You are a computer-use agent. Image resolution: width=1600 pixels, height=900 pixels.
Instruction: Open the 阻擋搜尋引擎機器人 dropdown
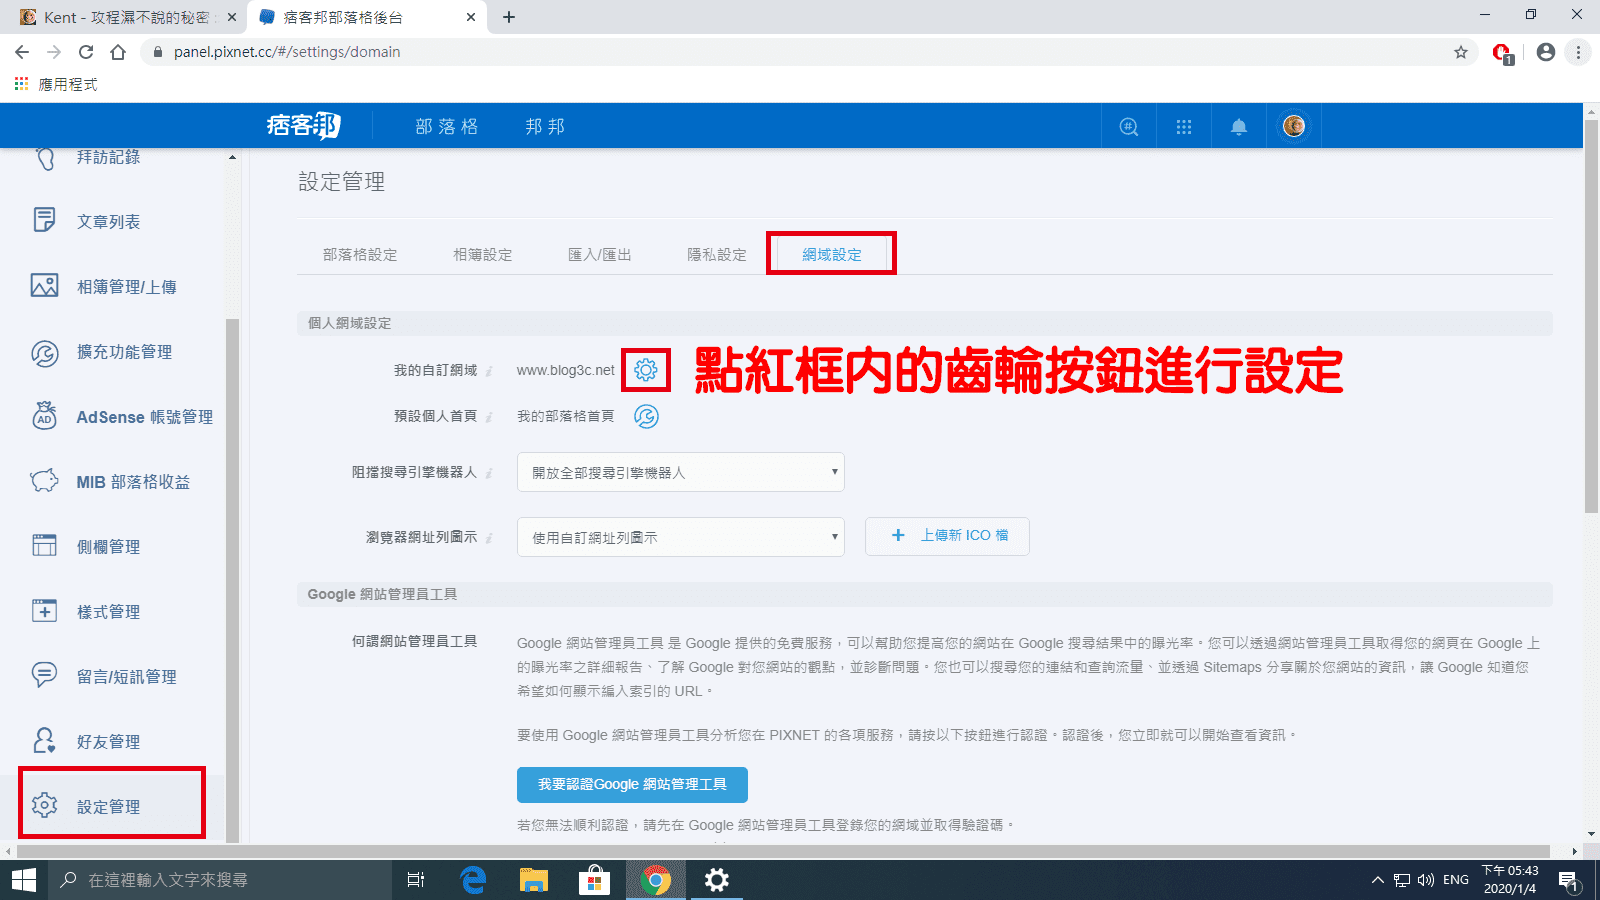[680, 471]
